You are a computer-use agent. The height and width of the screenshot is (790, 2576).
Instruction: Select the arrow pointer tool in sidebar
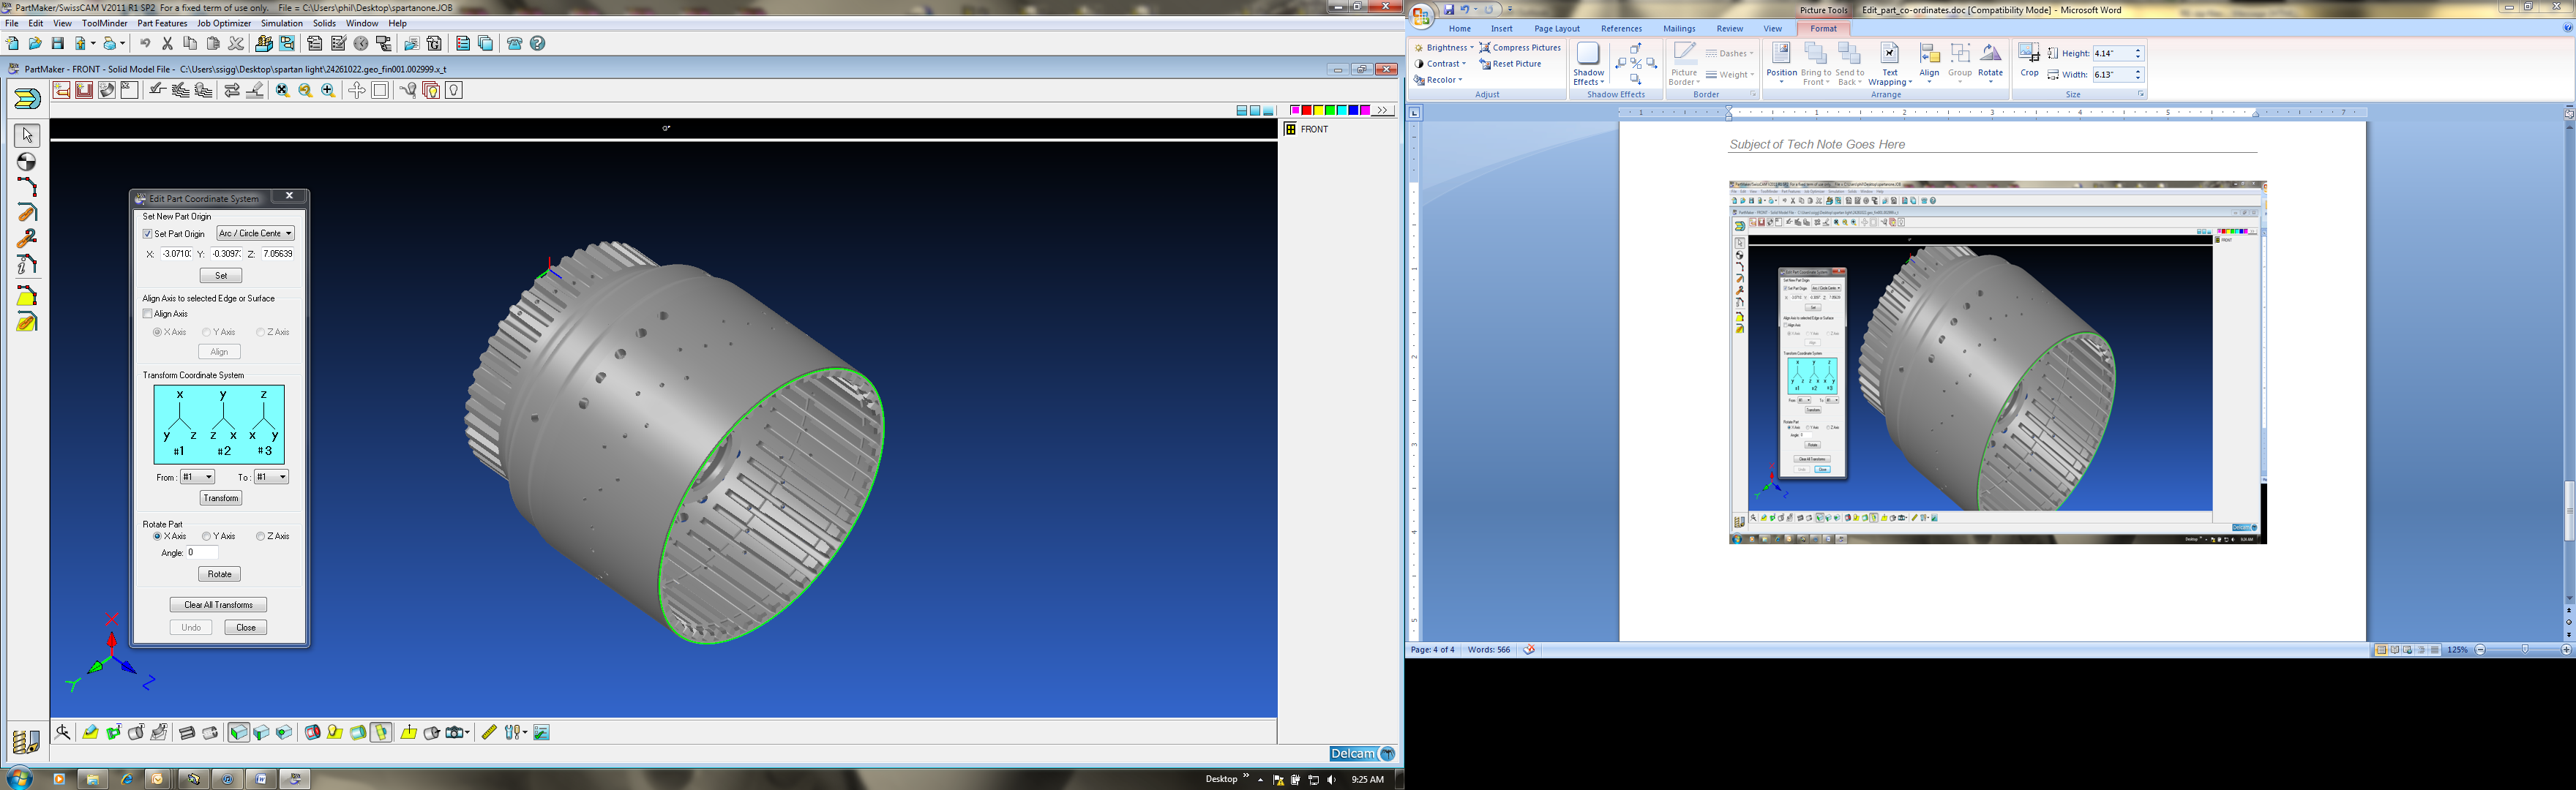pos(27,135)
